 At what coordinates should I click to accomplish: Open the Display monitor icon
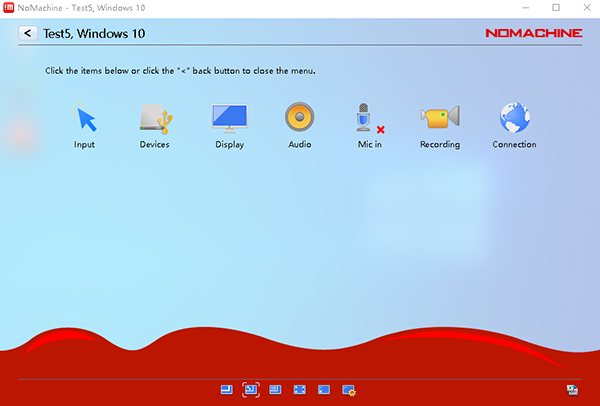point(229,120)
